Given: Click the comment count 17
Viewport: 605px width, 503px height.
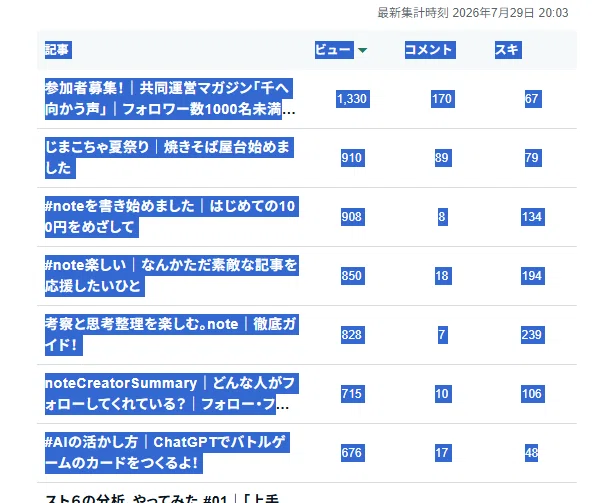Looking at the screenshot, I should pos(443,453).
